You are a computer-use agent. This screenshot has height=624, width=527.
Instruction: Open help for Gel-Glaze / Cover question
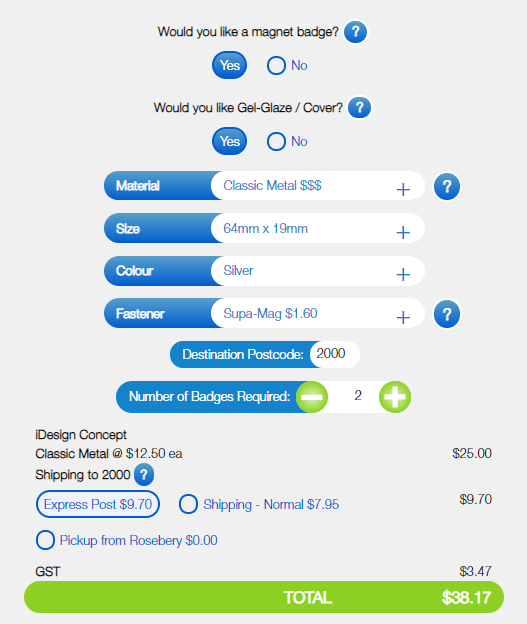[359, 108]
